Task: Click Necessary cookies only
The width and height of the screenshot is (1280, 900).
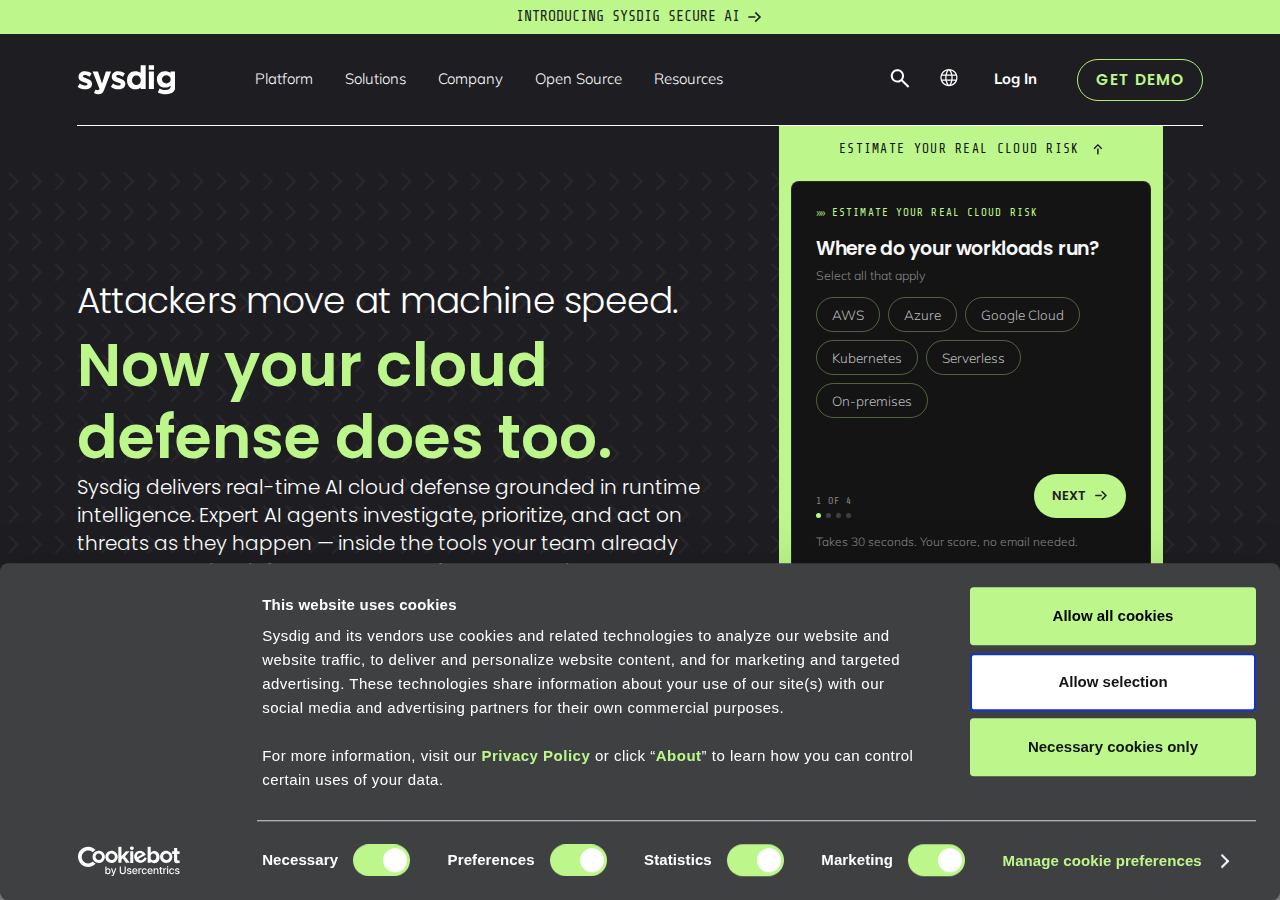Action: pyautogui.click(x=1113, y=747)
